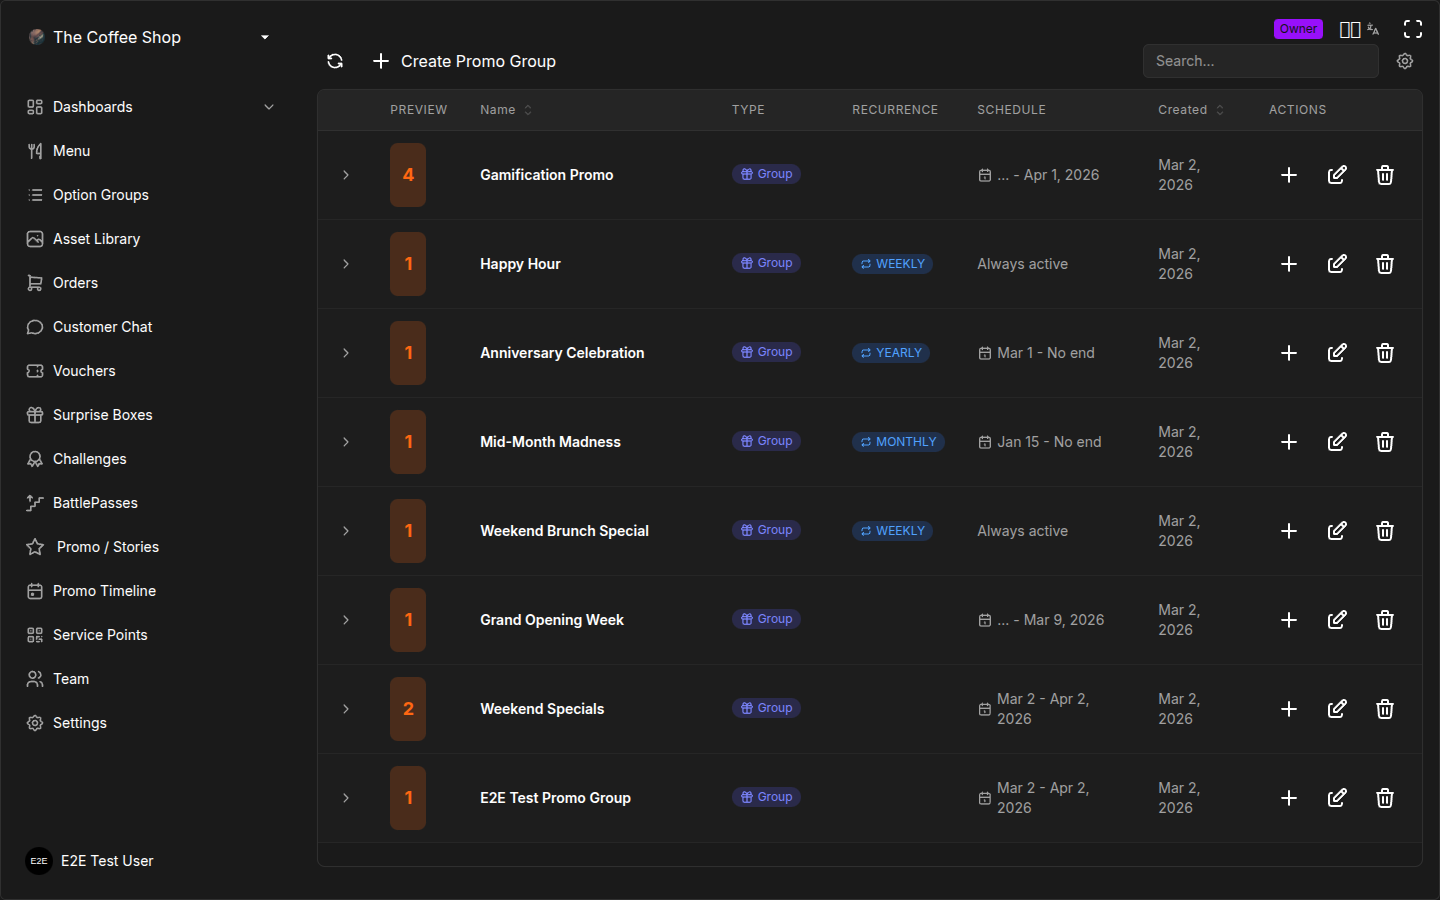Image resolution: width=1440 pixels, height=900 pixels.
Task: Expand the Gamification Promo row
Action: point(346,175)
